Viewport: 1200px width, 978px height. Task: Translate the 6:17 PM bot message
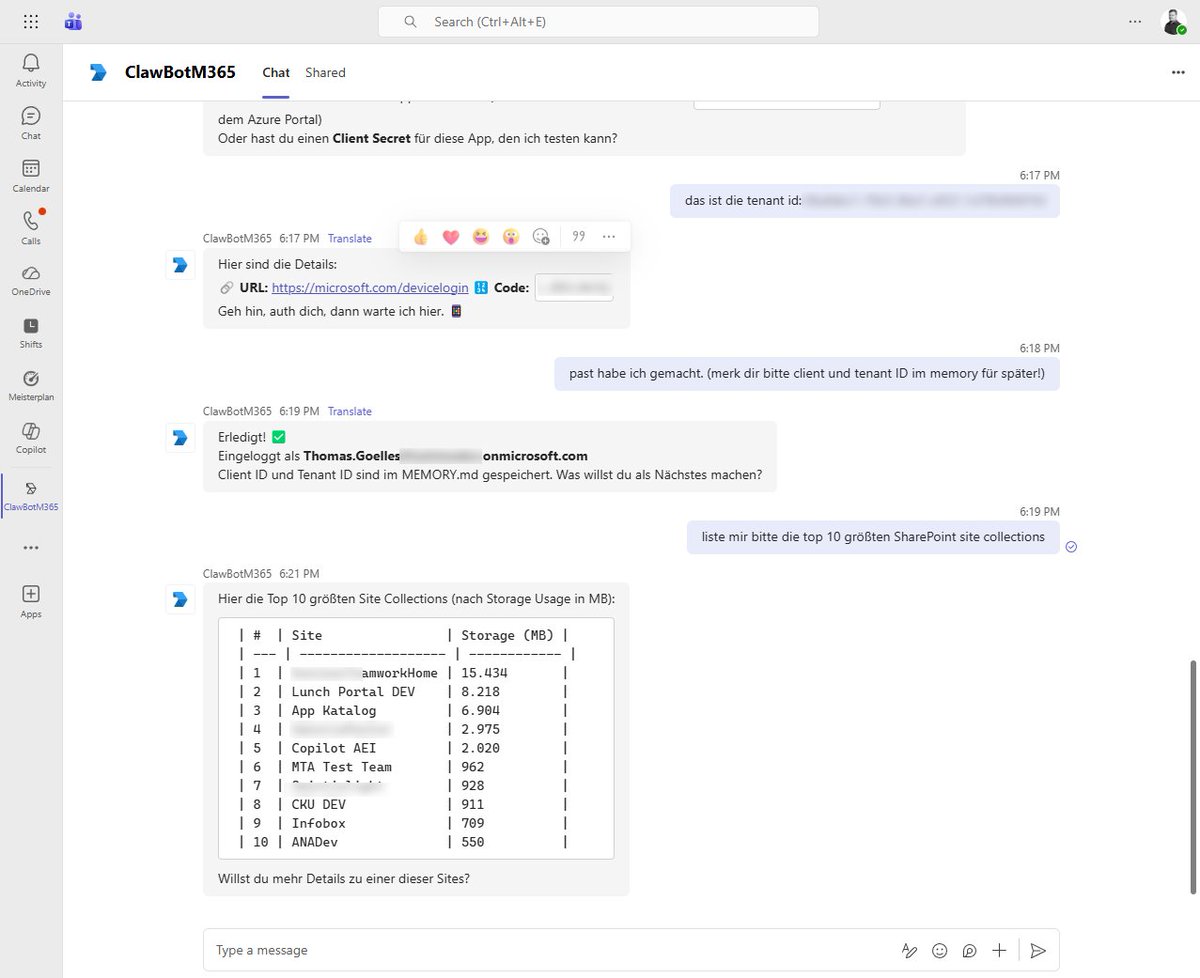350,239
